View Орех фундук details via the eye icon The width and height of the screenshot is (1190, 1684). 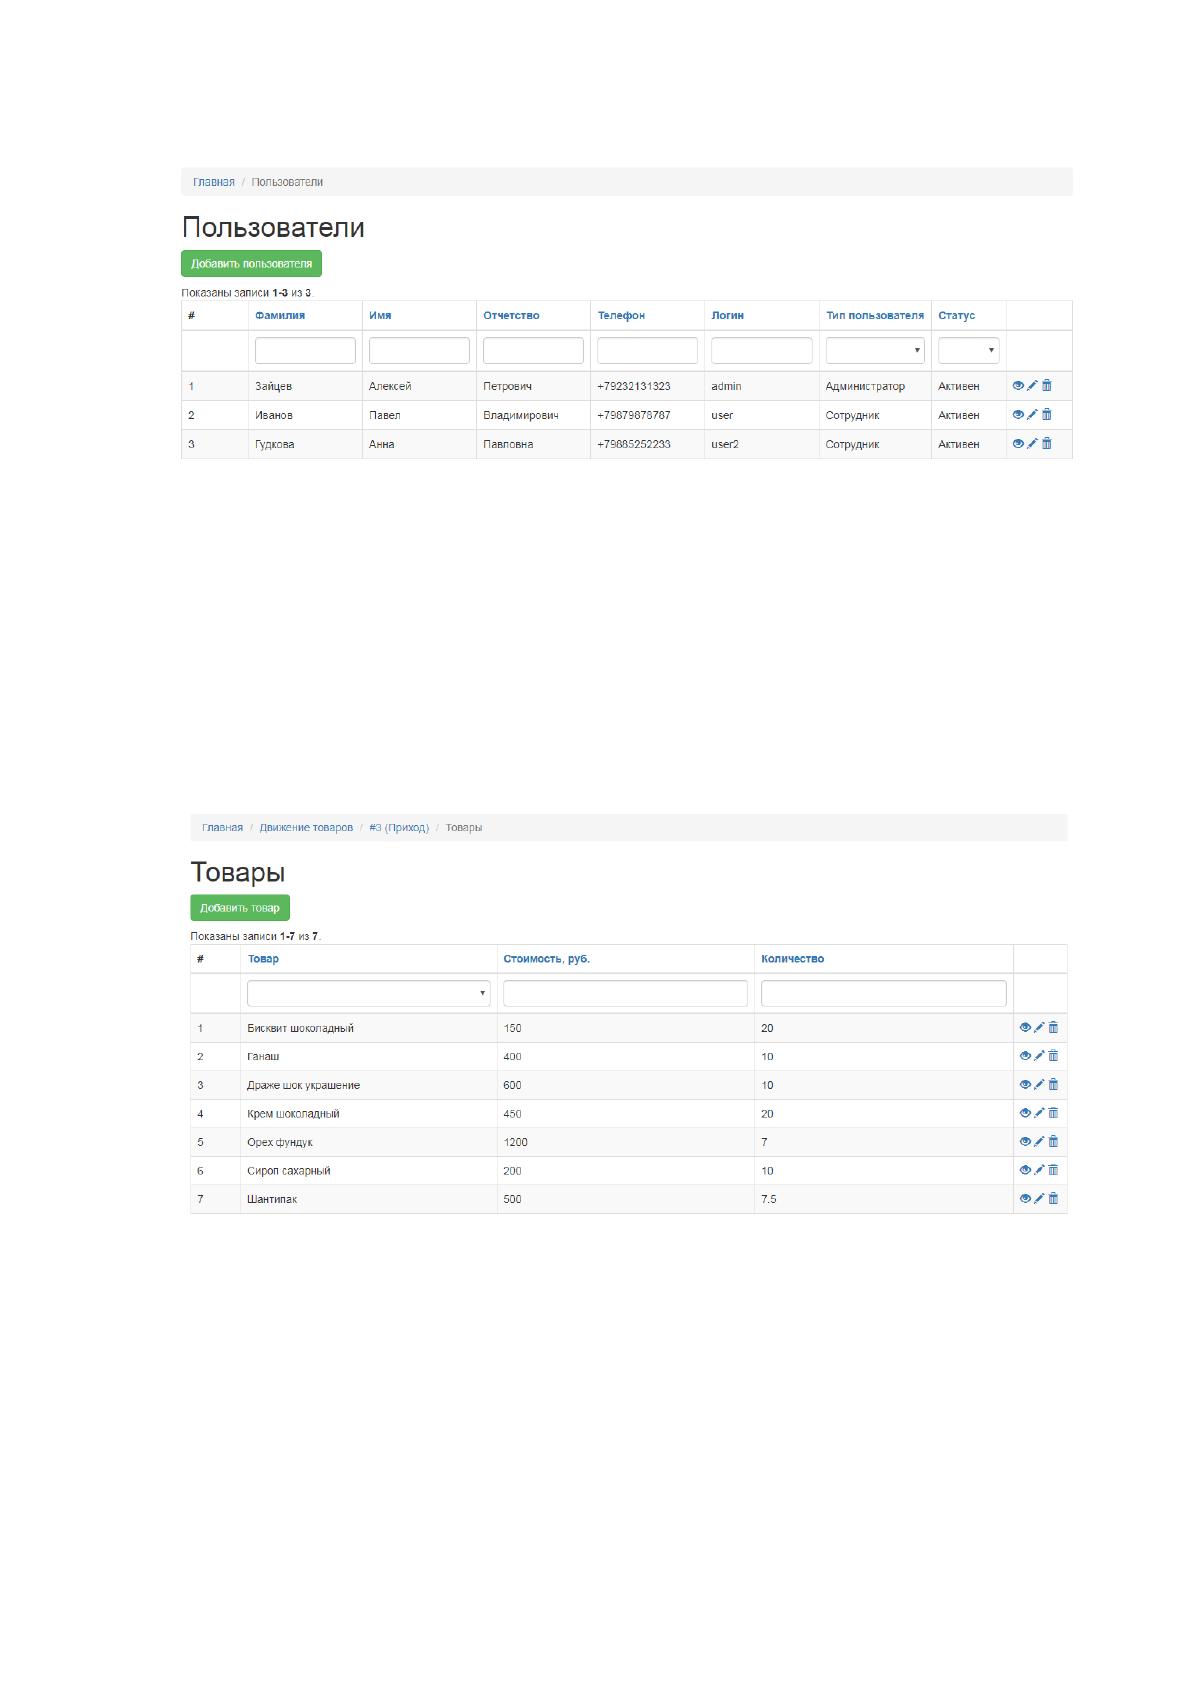[x=1025, y=1141]
